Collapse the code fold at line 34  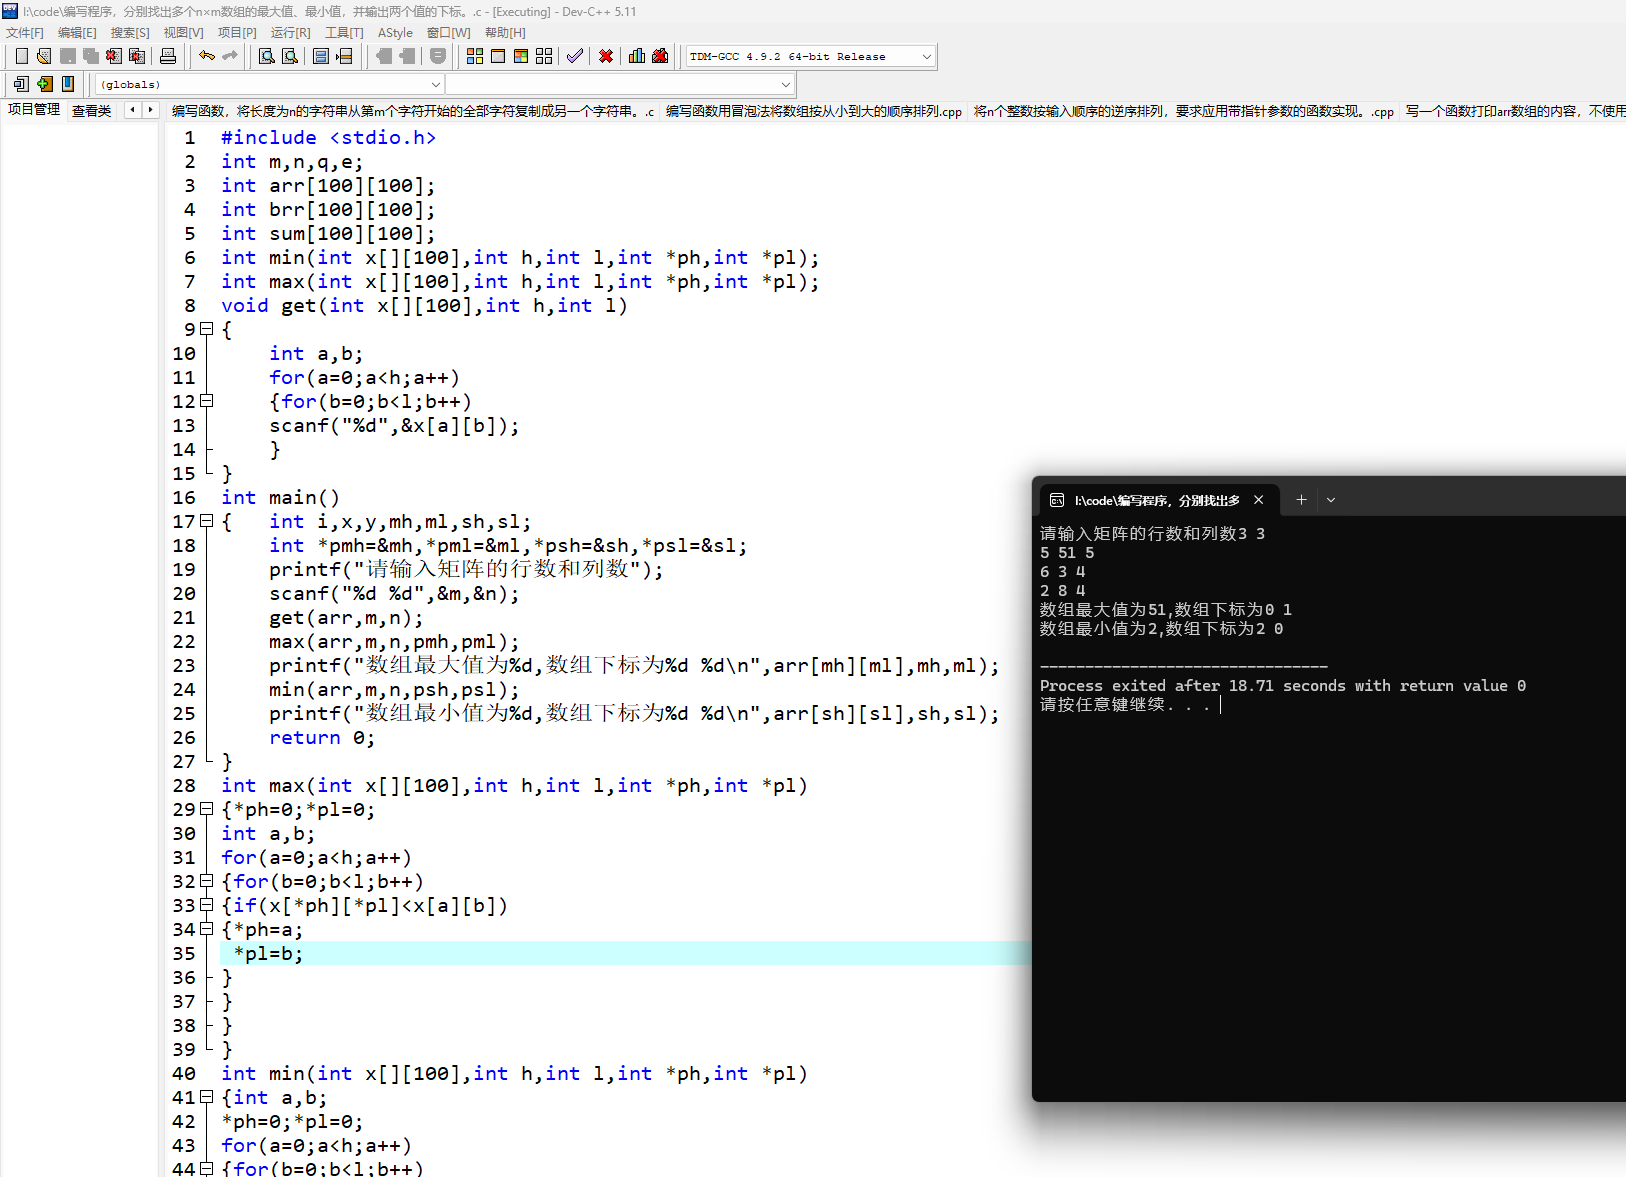[x=207, y=929]
